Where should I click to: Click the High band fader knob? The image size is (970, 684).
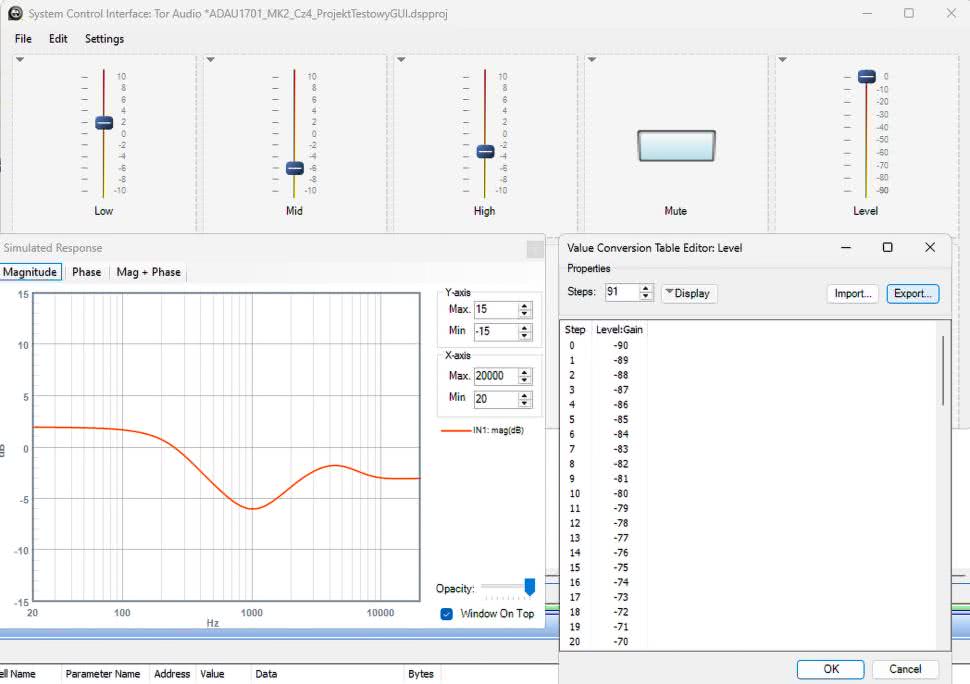click(485, 152)
